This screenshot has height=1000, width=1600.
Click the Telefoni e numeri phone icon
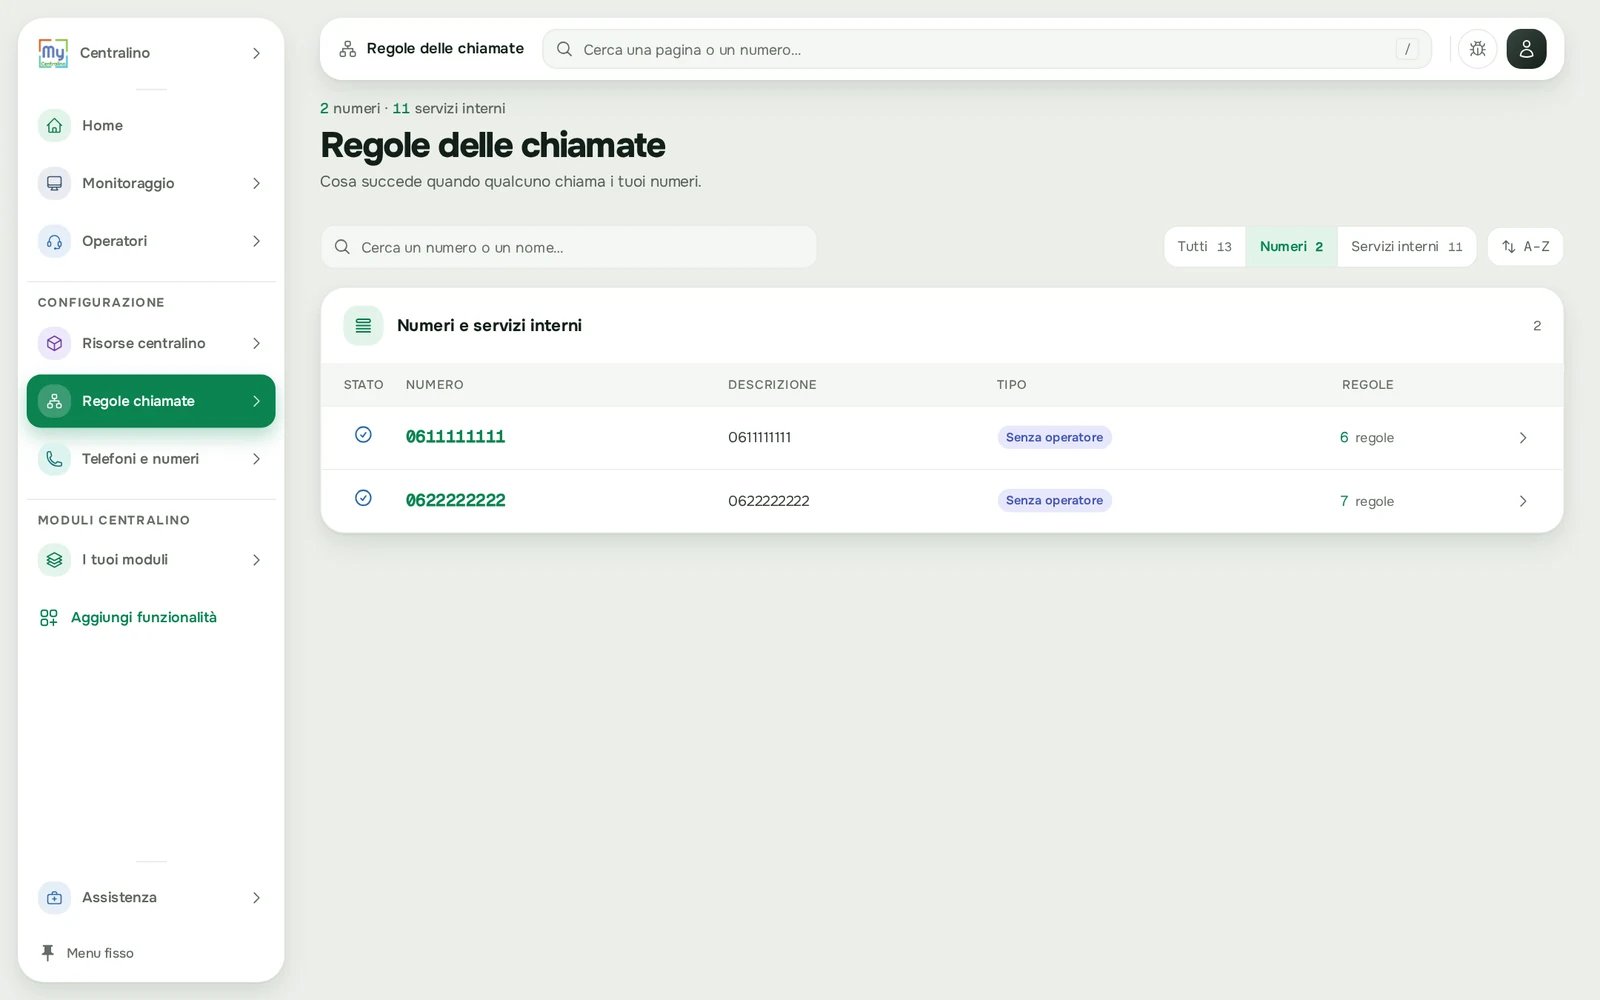(54, 459)
